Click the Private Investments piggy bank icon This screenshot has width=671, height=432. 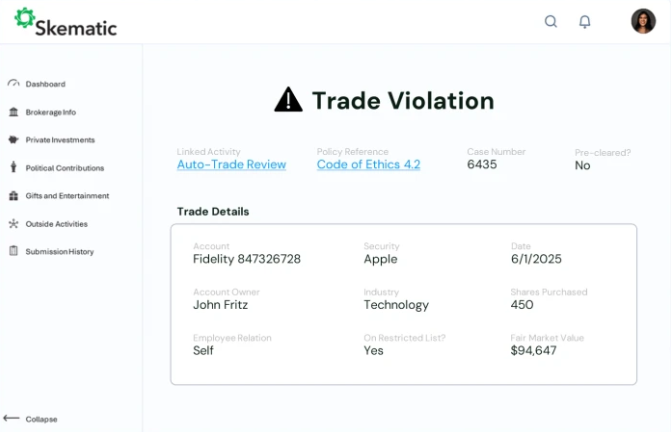[13, 140]
